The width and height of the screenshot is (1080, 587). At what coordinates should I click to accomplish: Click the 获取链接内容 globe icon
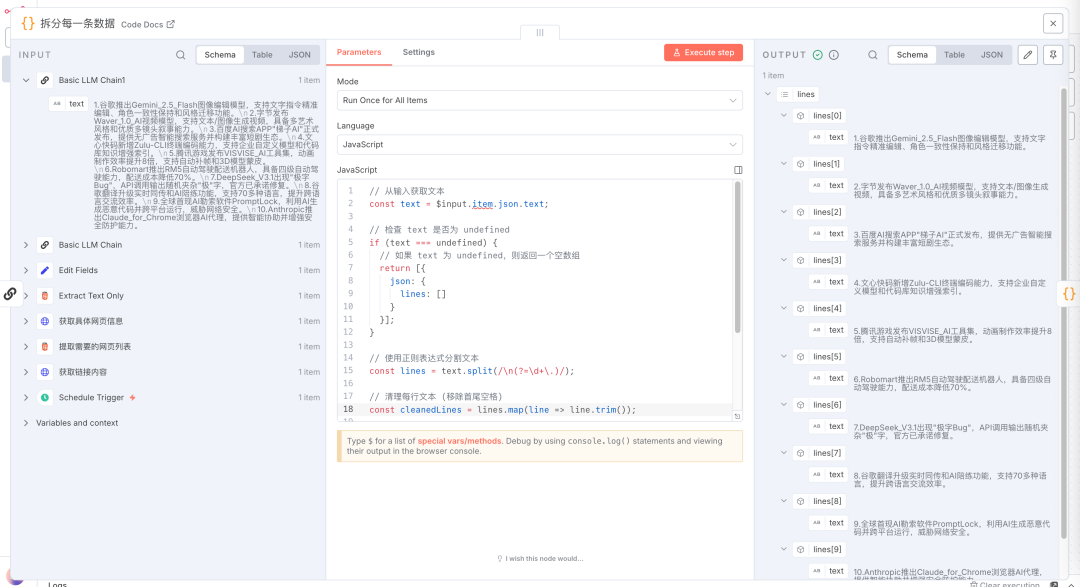(45, 372)
